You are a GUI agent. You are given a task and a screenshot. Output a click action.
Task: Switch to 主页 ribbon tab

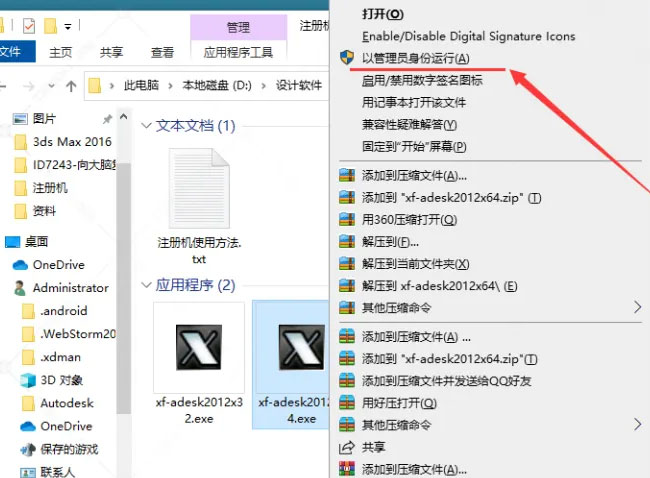pyautogui.click(x=61, y=52)
